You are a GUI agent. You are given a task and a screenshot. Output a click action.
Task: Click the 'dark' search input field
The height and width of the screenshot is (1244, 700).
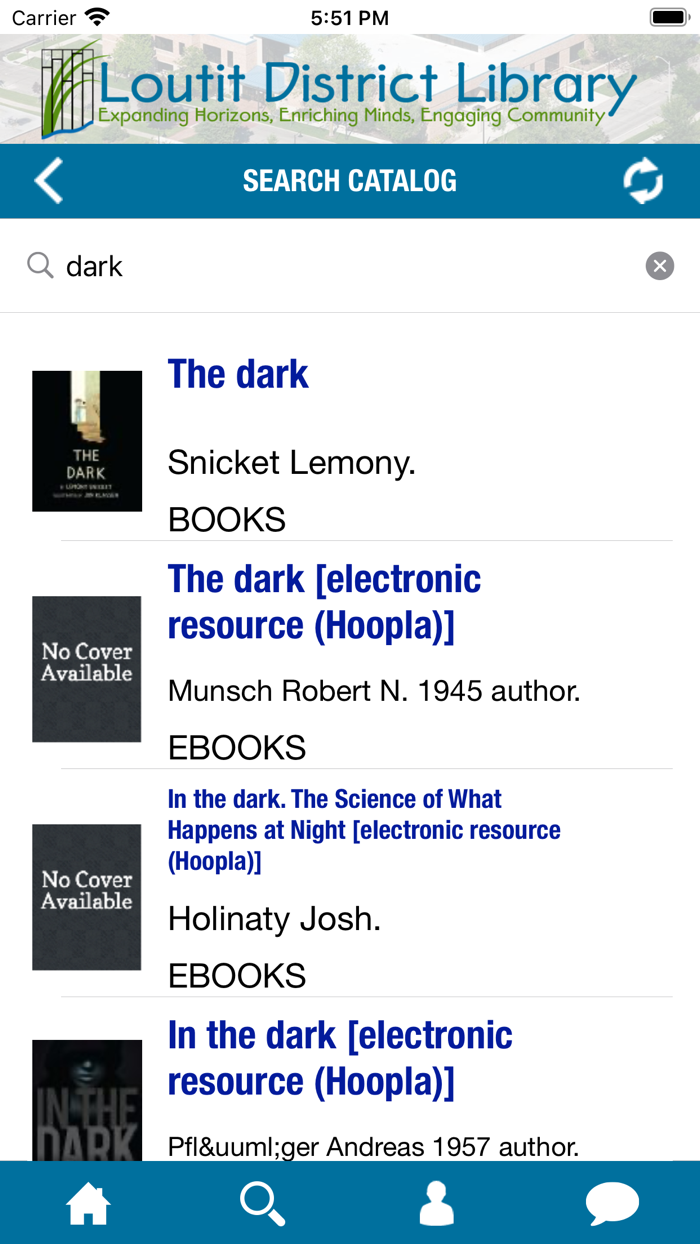pyautogui.click(x=350, y=266)
